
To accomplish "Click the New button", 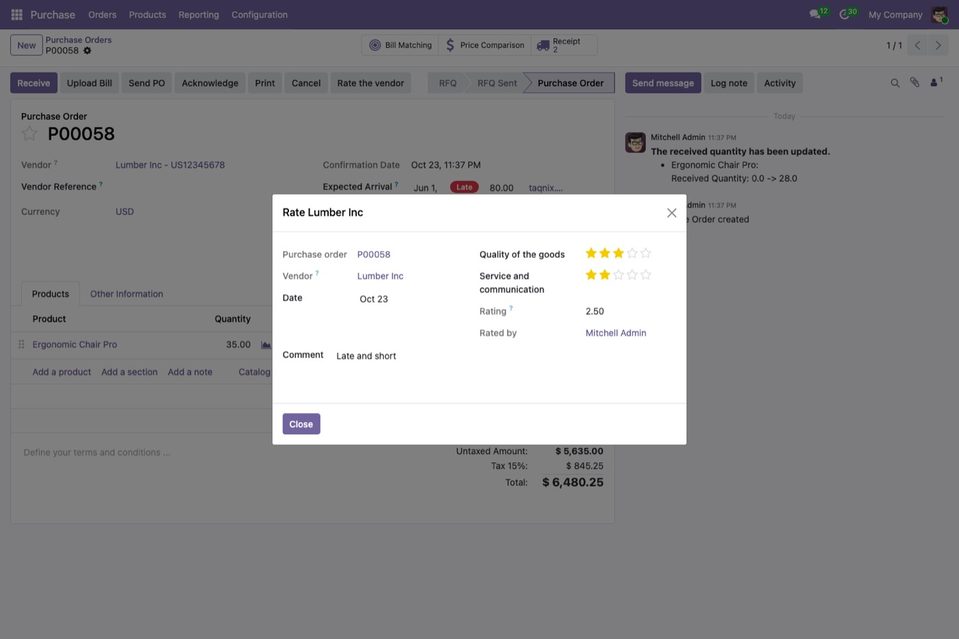I will click(26, 45).
